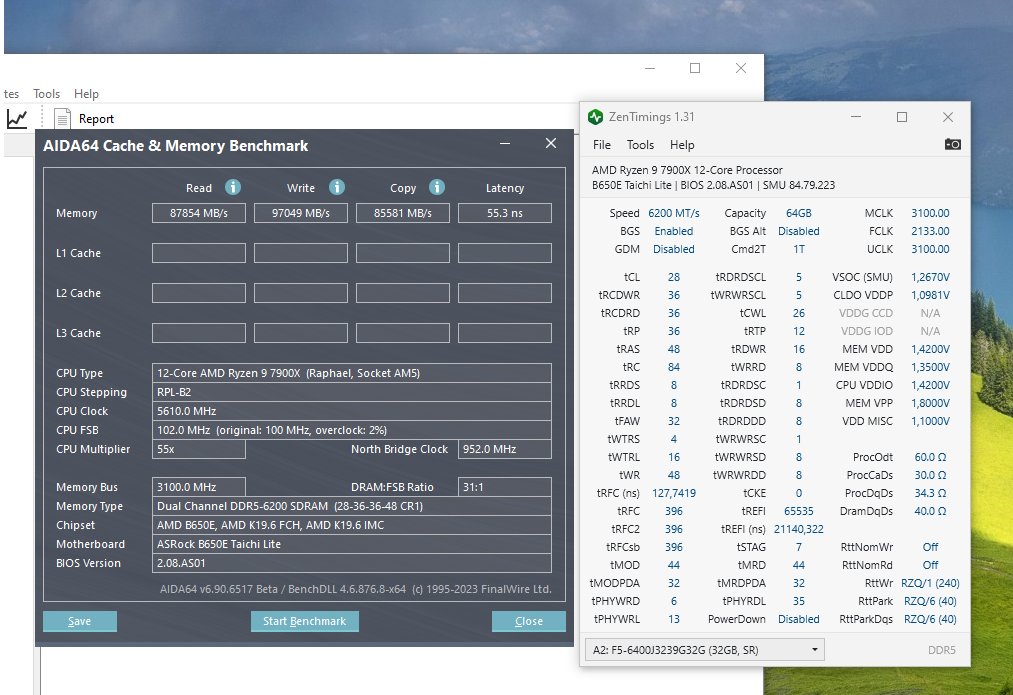Click the UCLK value 3100.00
This screenshot has height=695, width=1013.
tap(930, 249)
